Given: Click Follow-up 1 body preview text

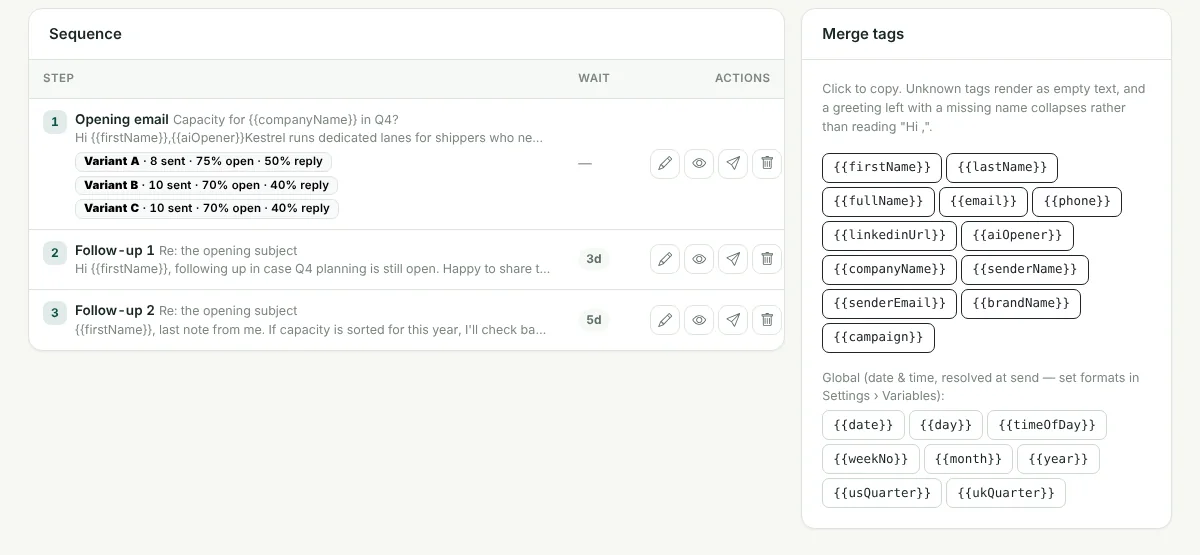Looking at the screenshot, I should (313, 269).
